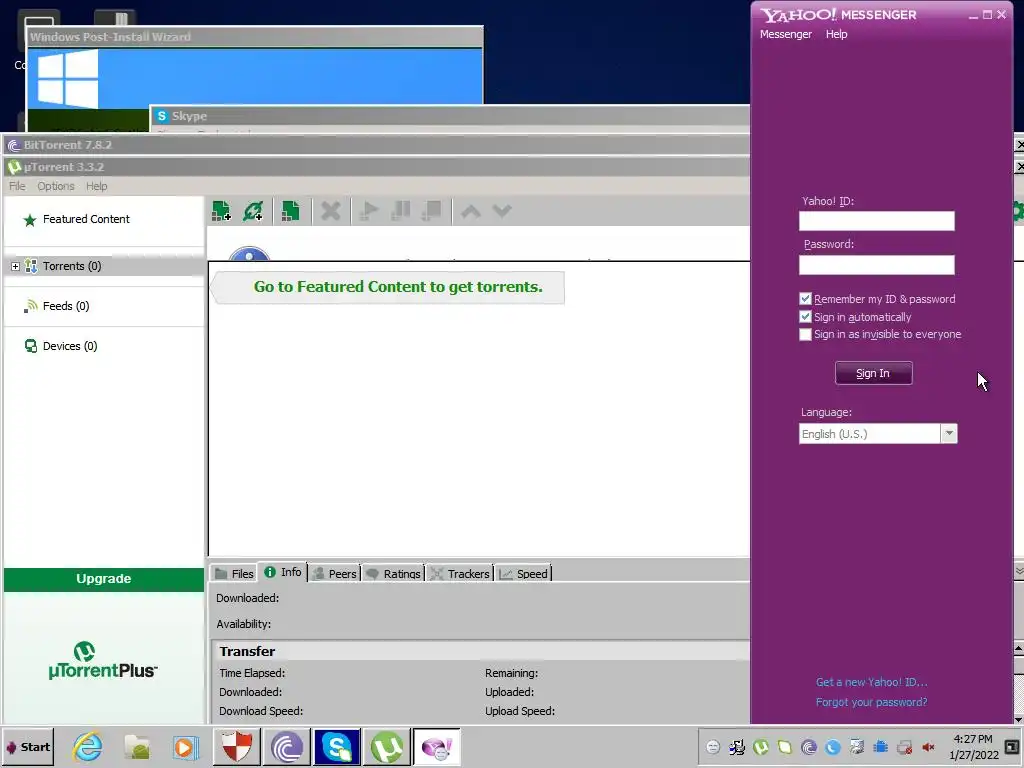Click the Pause torrent toolbar icon
Image resolution: width=1024 pixels, height=768 pixels.
coord(400,211)
